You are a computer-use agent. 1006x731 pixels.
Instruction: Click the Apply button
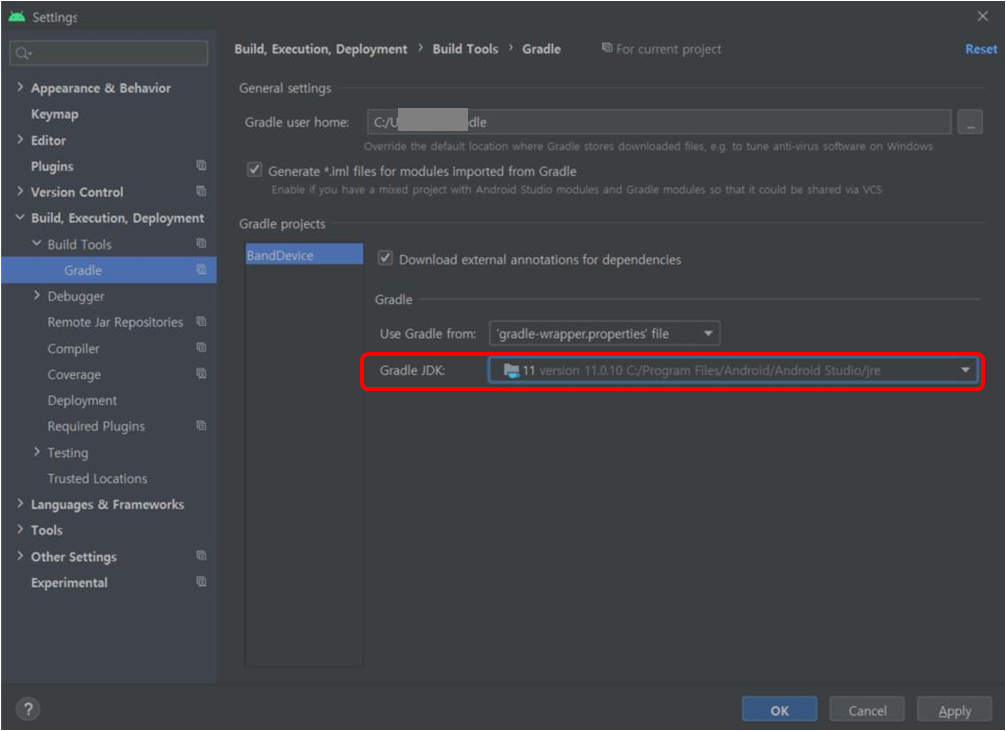pos(954,710)
